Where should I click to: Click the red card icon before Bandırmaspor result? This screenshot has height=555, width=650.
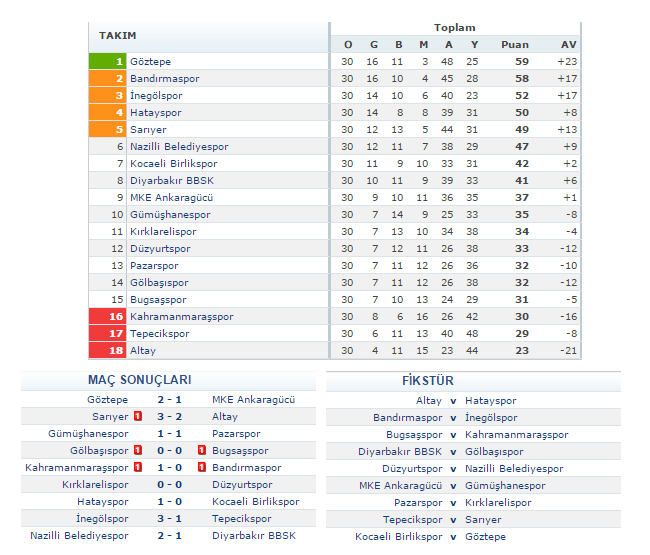[201, 467]
